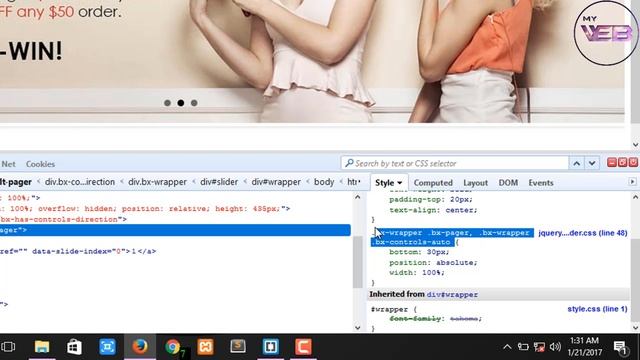Select div#wrapper in the breadcrumb path

pyautogui.click(x=276, y=182)
